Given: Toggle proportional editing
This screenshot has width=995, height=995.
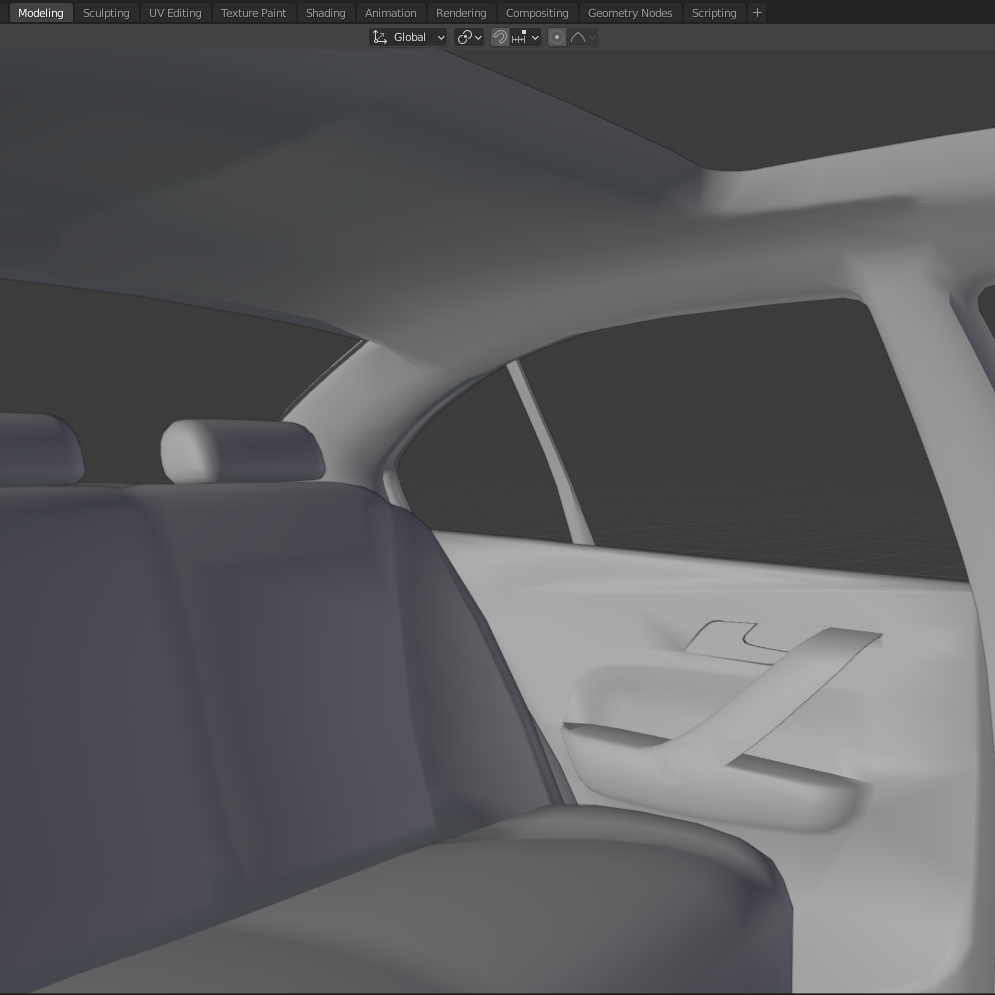Looking at the screenshot, I should pyautogui.click(x=557, y=37).
